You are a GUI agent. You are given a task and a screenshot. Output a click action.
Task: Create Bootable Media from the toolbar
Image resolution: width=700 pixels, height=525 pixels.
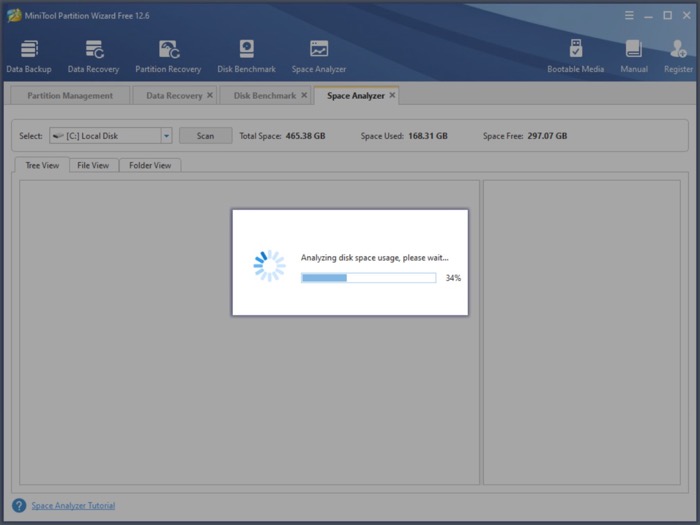click(575, 56)
